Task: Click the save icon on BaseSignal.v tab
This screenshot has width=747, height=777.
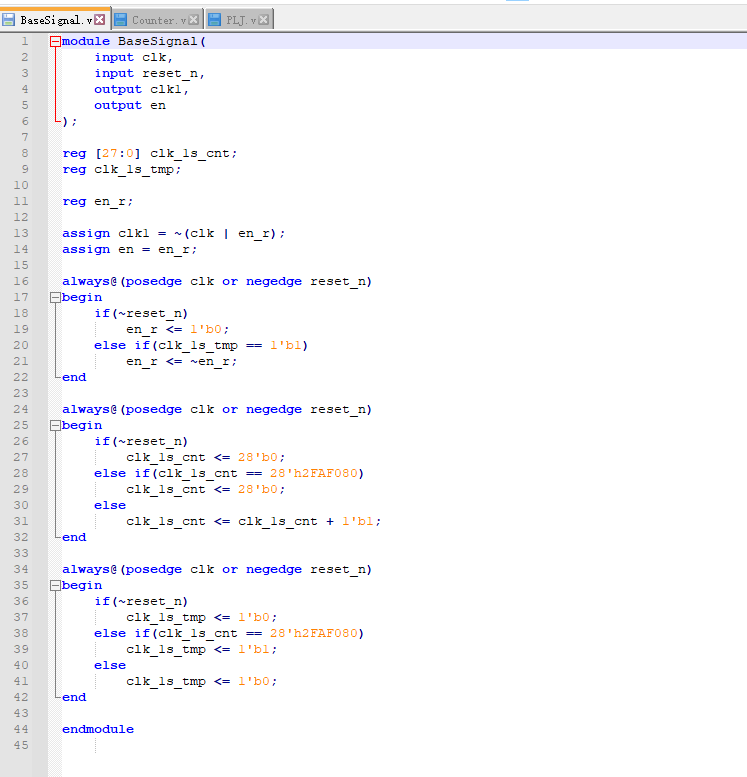Action: point(8,20)
